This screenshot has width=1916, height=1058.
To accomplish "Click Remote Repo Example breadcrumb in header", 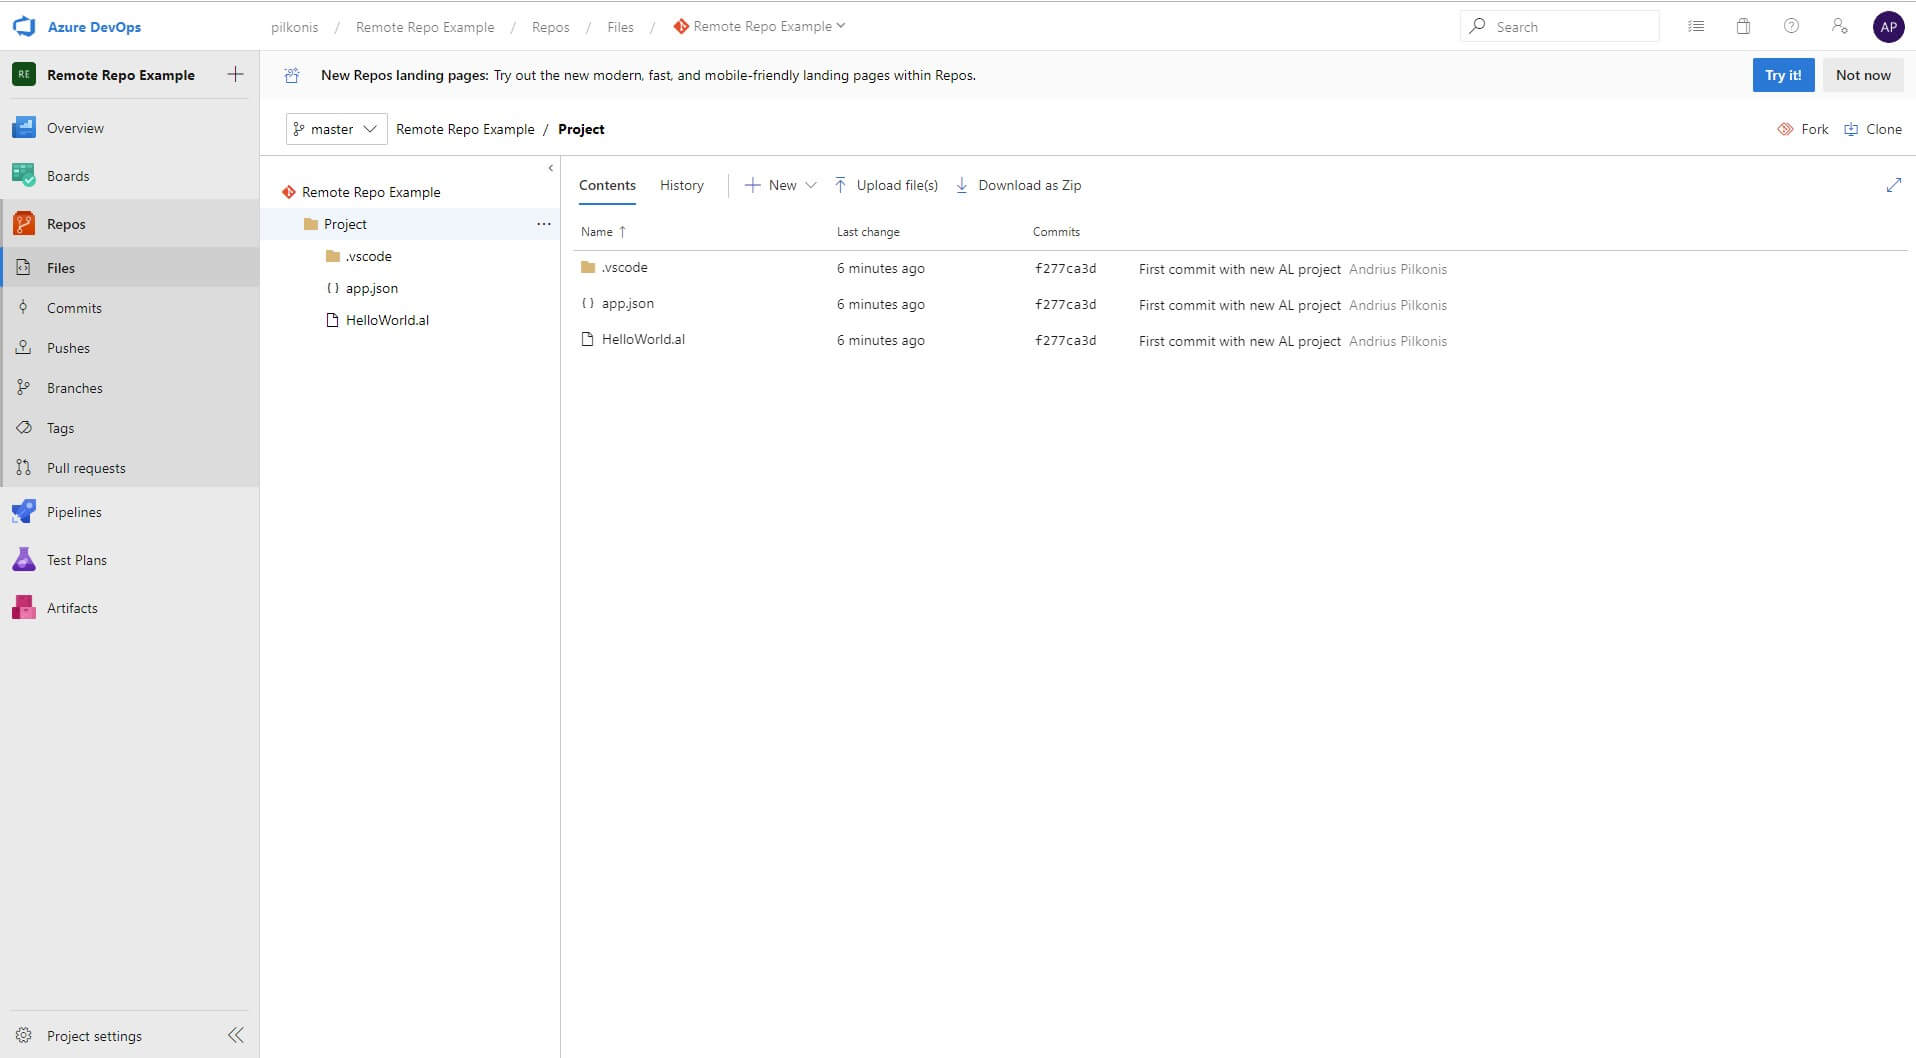I will [425, 27].
